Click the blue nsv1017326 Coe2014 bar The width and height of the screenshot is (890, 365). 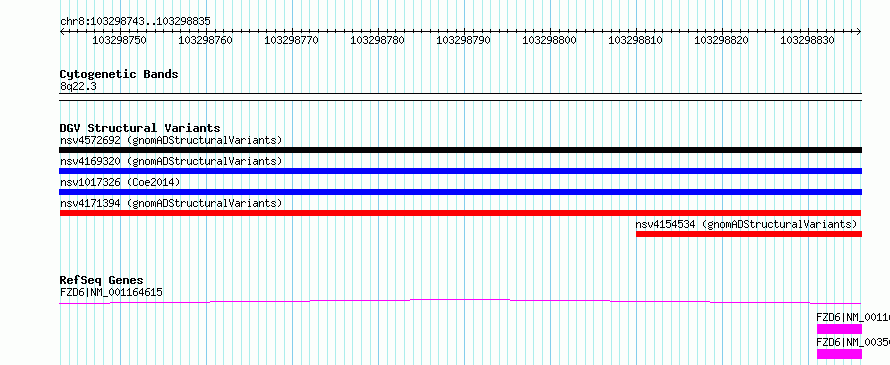(x=460, y=192)
